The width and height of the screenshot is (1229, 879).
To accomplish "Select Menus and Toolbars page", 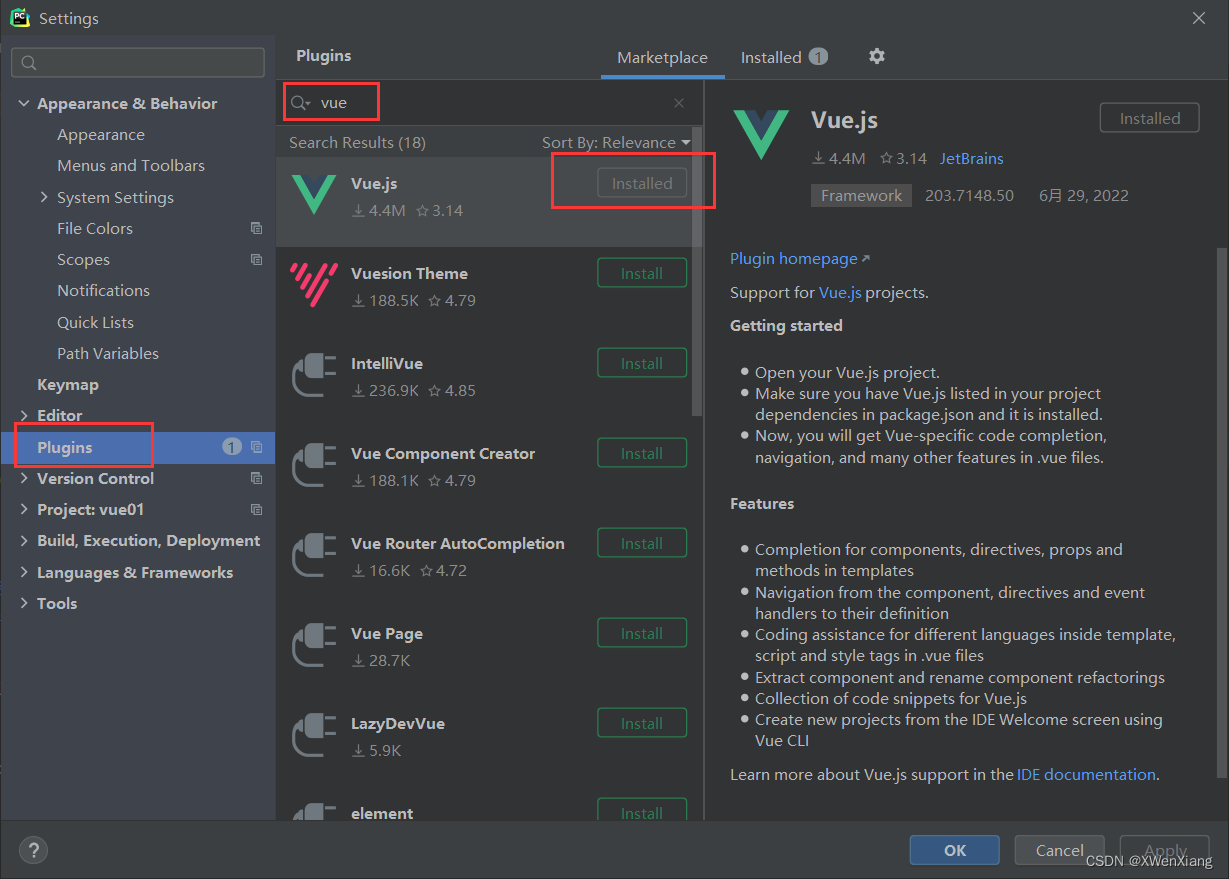I will pos(131,166).
